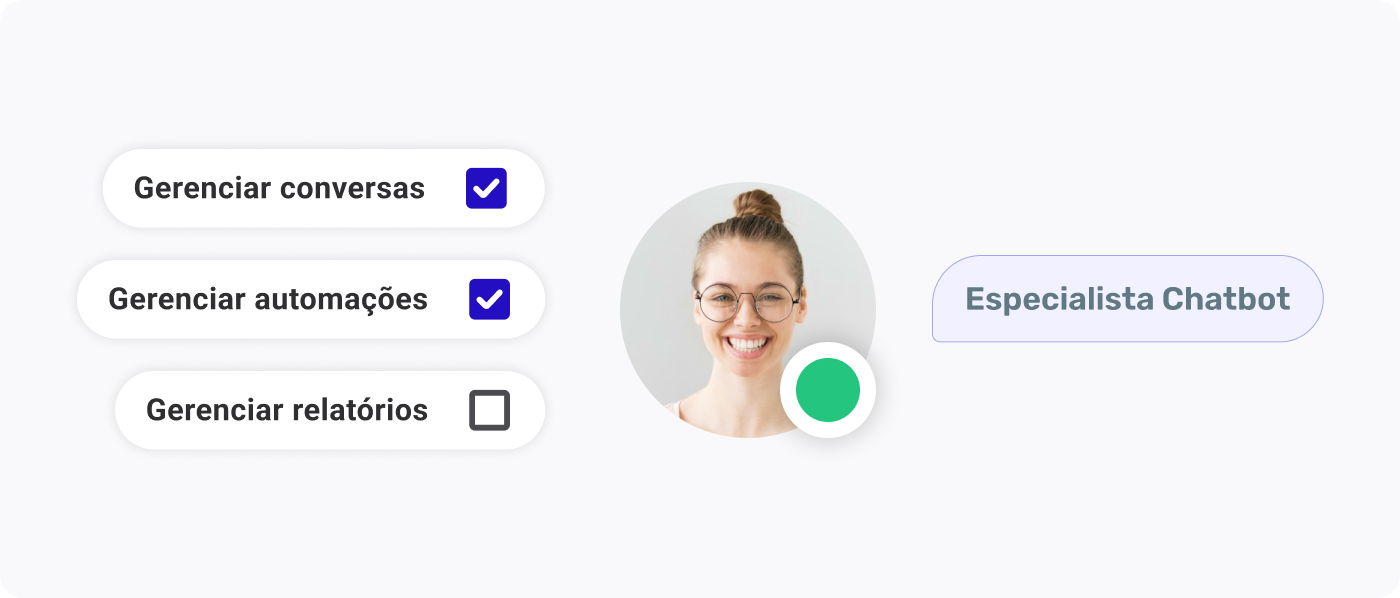Select the Especialista Chatbot role badge
1400x598 pixels.
[1128, 299]
